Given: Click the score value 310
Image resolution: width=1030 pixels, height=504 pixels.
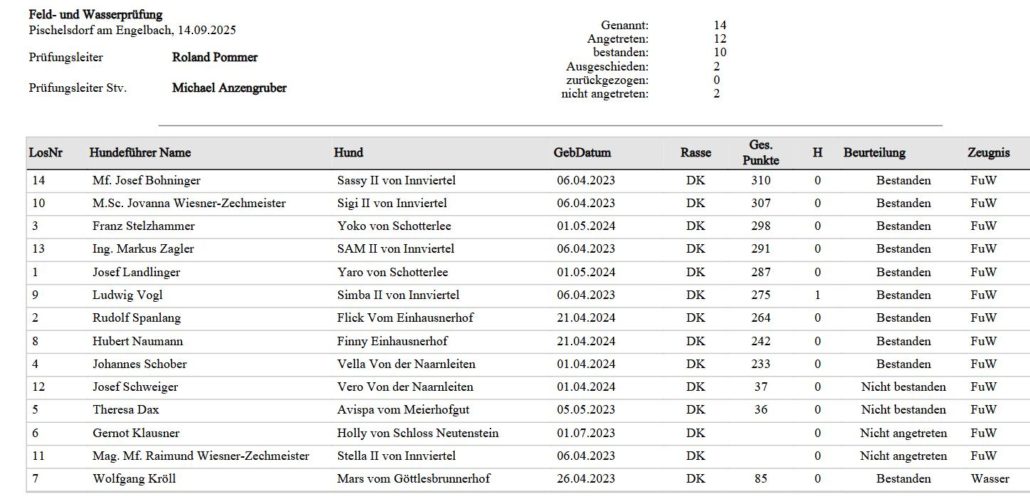Looking at the screenshot, I should coord(761,180).
